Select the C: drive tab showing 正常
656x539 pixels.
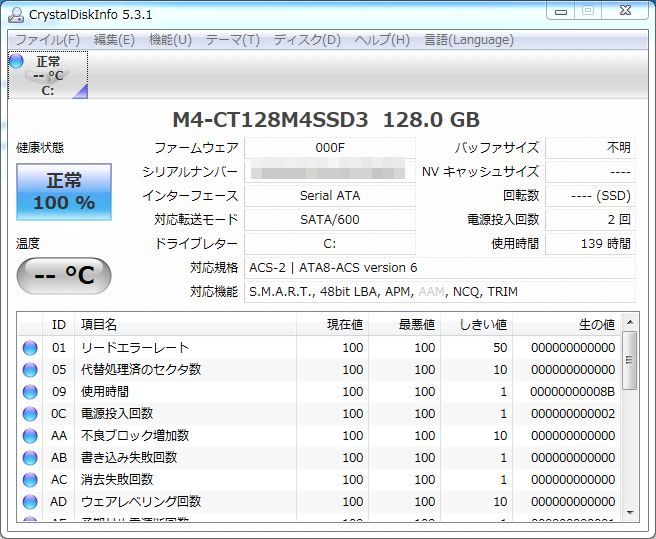[x=48, y=75]
